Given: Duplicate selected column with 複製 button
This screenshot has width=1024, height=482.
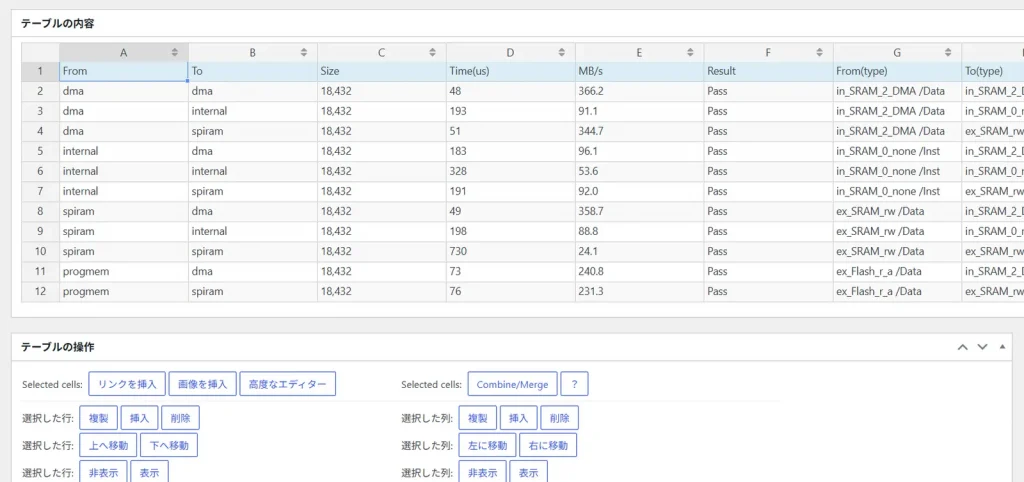Looking at the screenshot, I should [x=478, y=418].
